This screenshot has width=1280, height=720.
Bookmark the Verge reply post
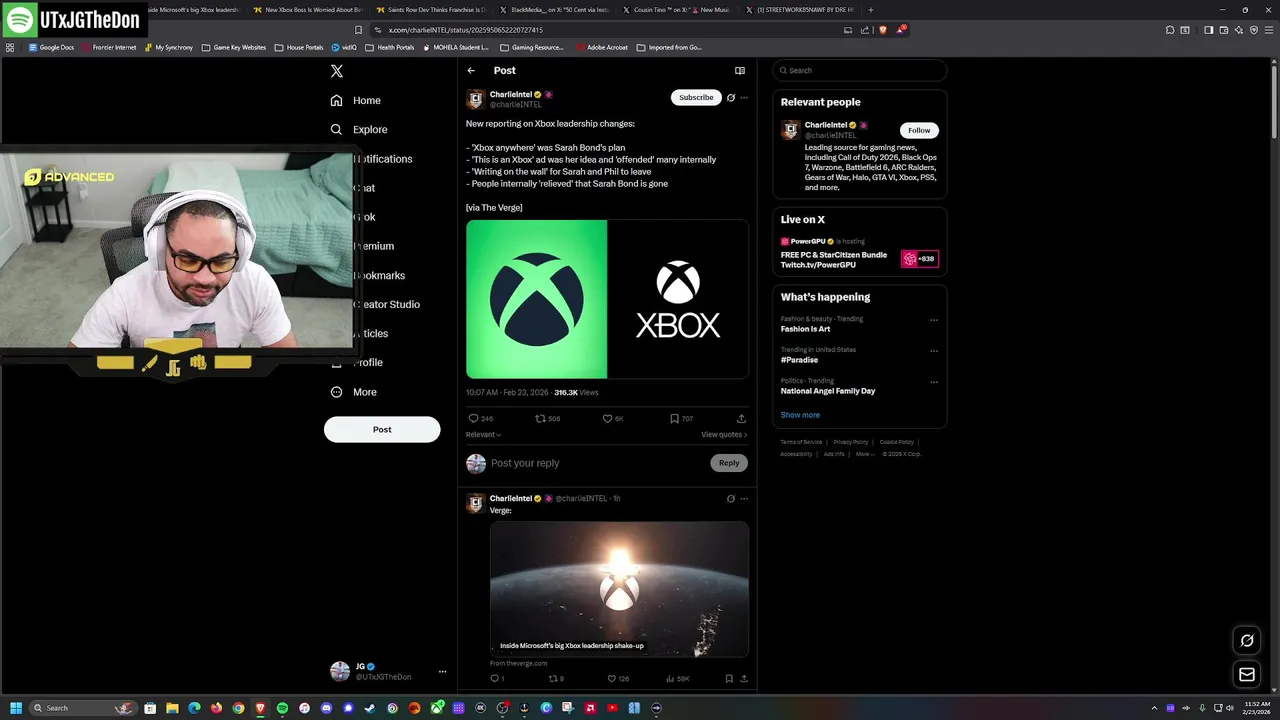729,678
